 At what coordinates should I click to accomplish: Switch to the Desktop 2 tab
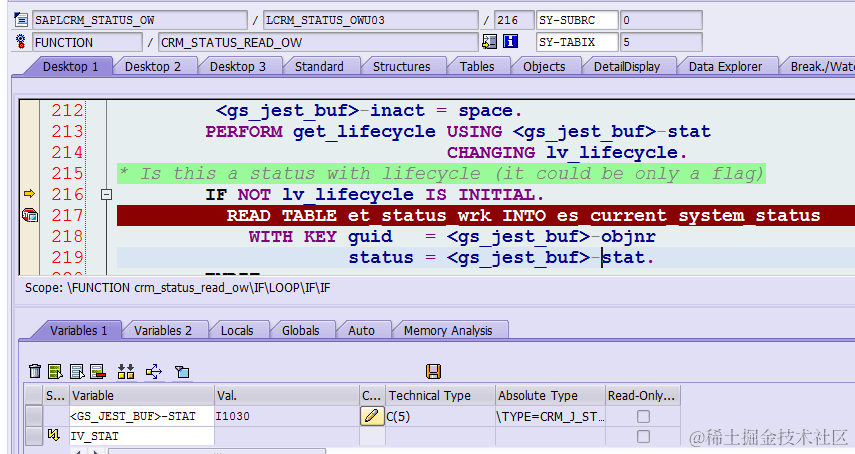point(153,66)
